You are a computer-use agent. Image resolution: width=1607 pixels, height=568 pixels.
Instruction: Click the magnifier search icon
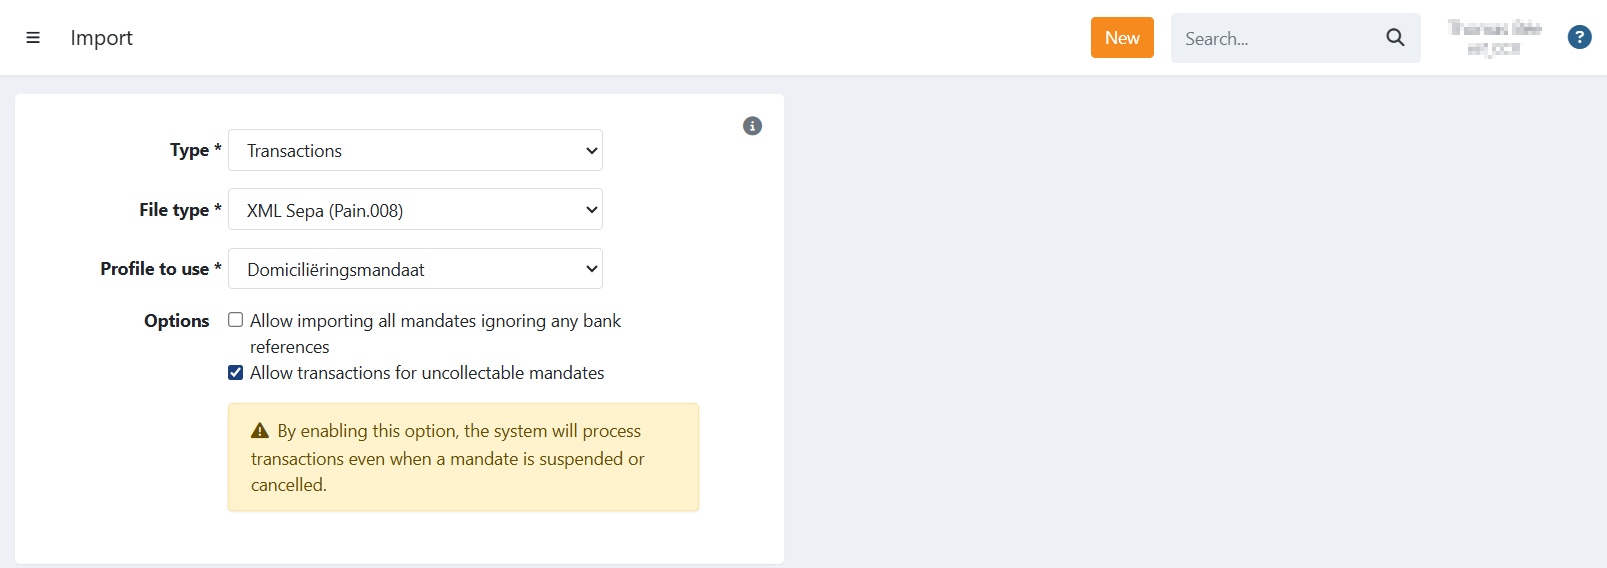tap(1395, 38)
